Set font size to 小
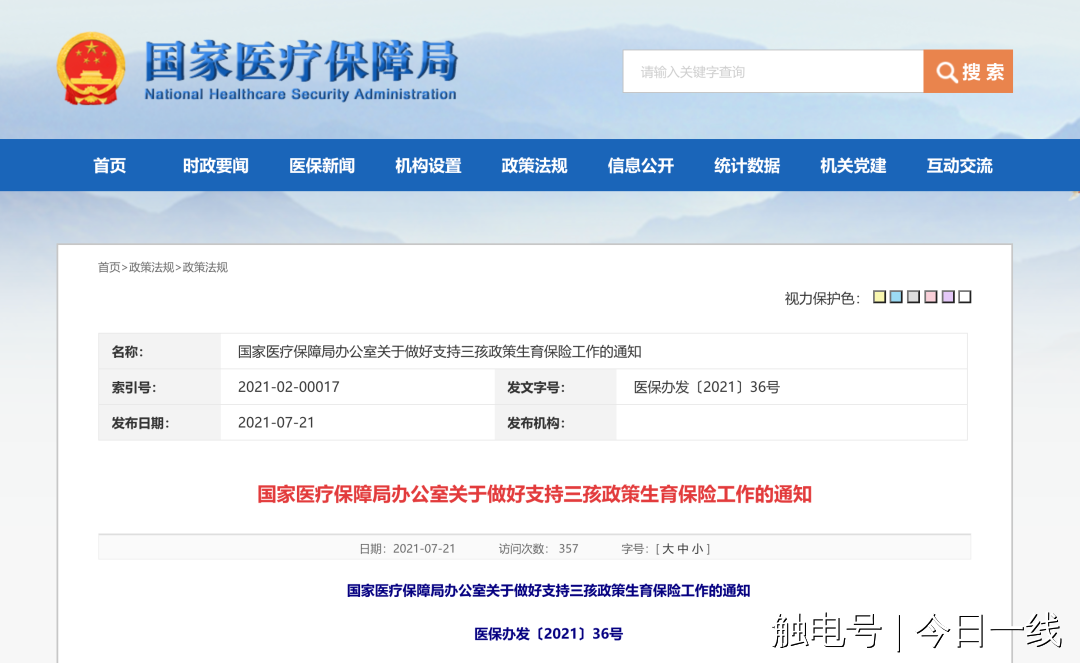This screenshot has height=663, width=1080. click(x=698, y=549)
